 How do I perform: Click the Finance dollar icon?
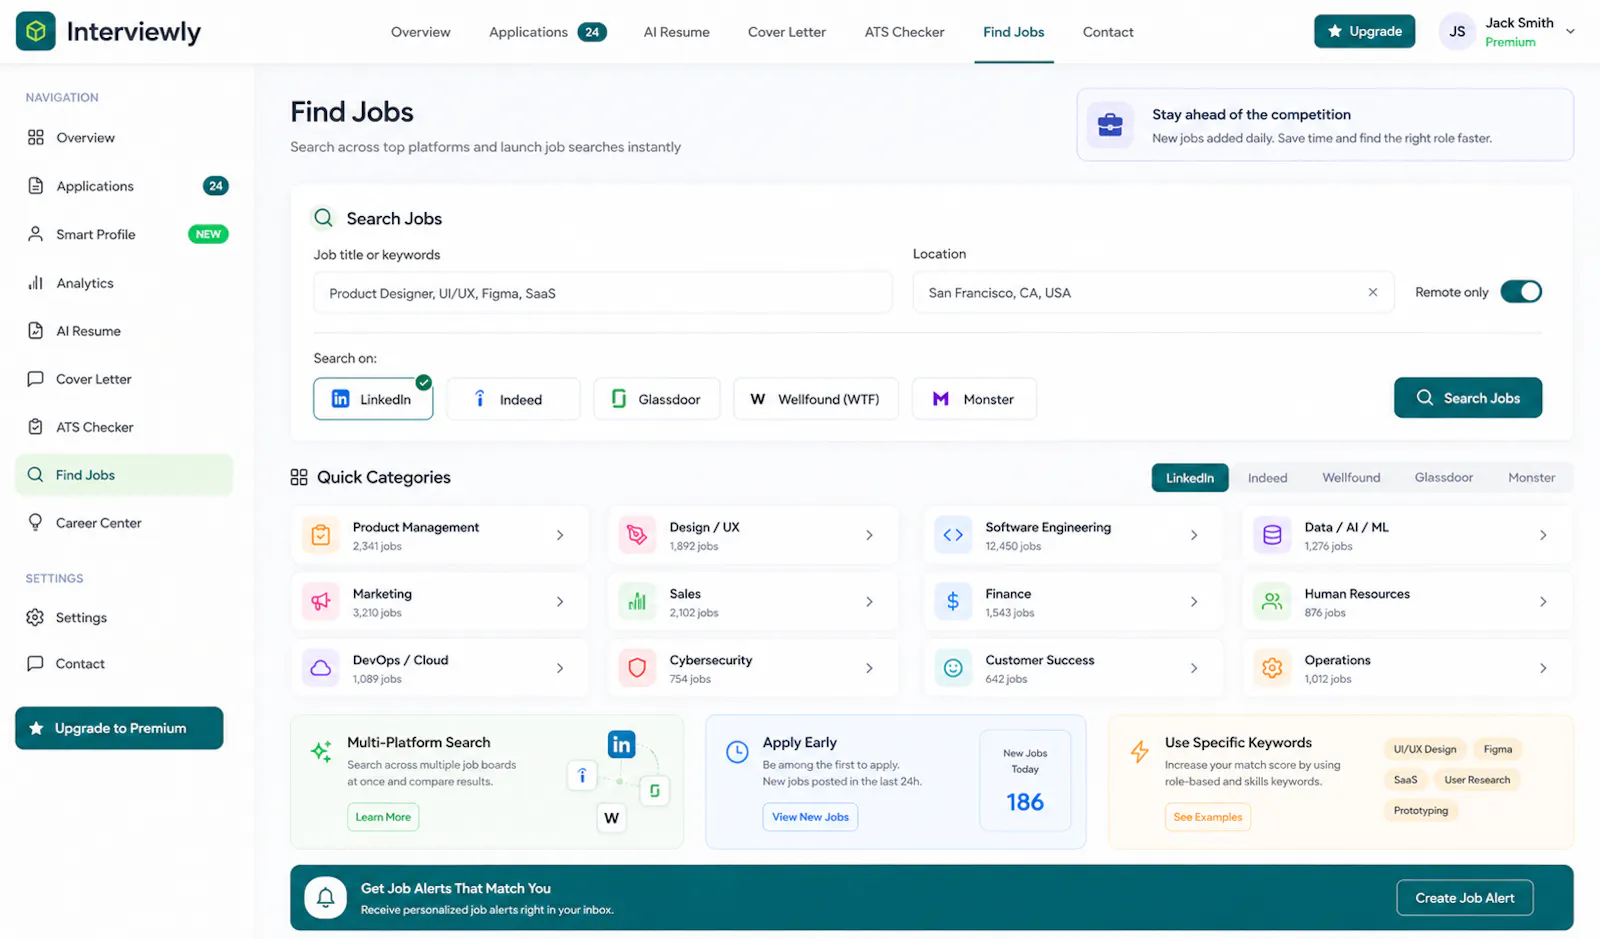(x=953, y=602)
